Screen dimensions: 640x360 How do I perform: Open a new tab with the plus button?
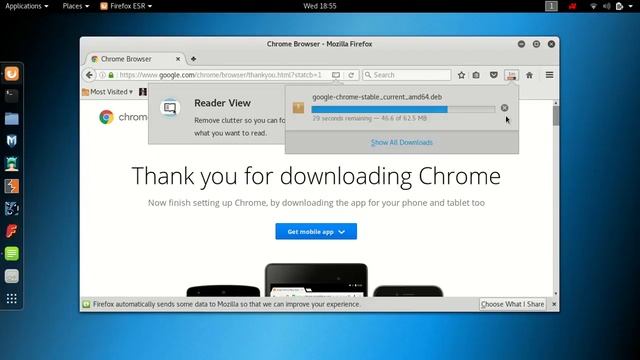point(193,59)
